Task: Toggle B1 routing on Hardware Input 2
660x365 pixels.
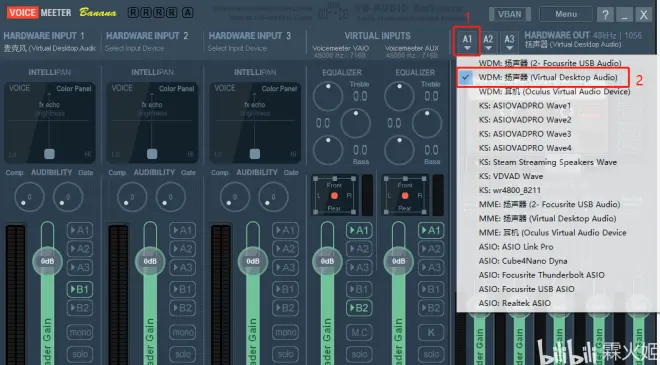Action: point(182,289)
